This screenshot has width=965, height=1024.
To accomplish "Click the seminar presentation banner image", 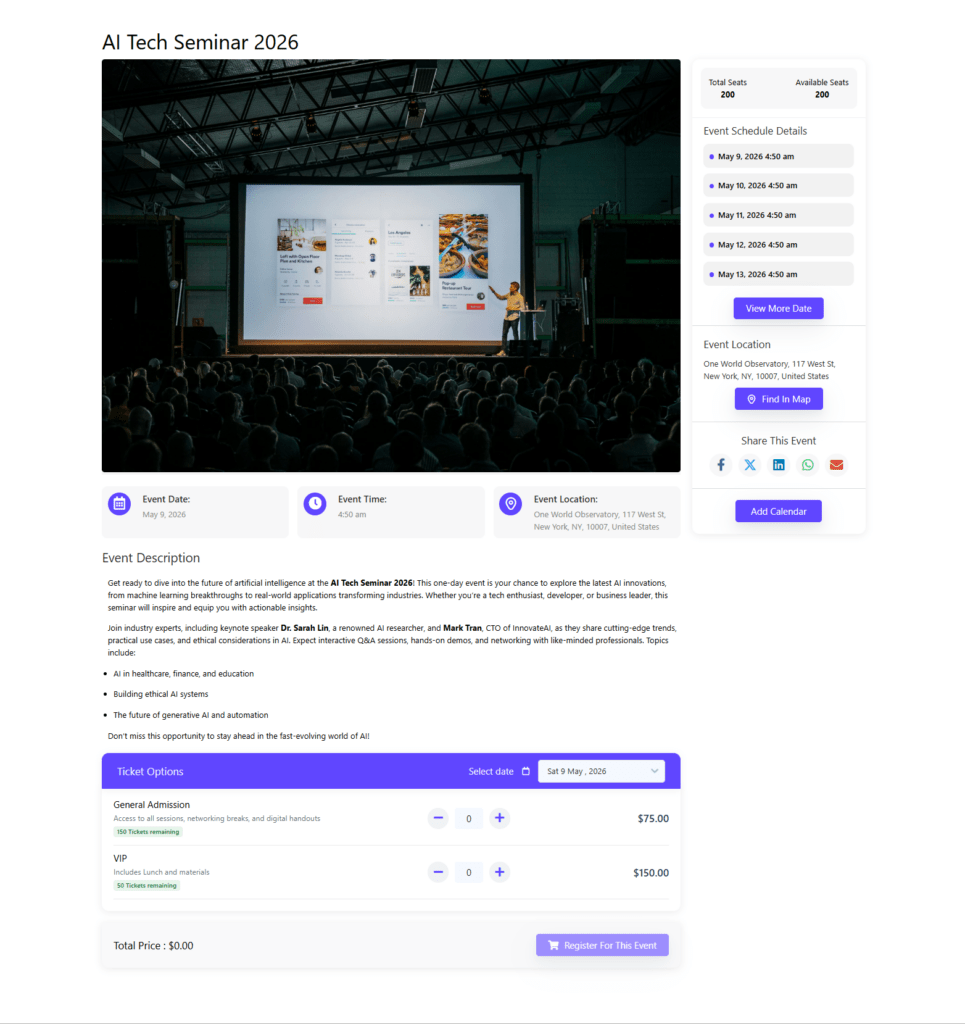I will pyautogui.click(x=391, y=266).
